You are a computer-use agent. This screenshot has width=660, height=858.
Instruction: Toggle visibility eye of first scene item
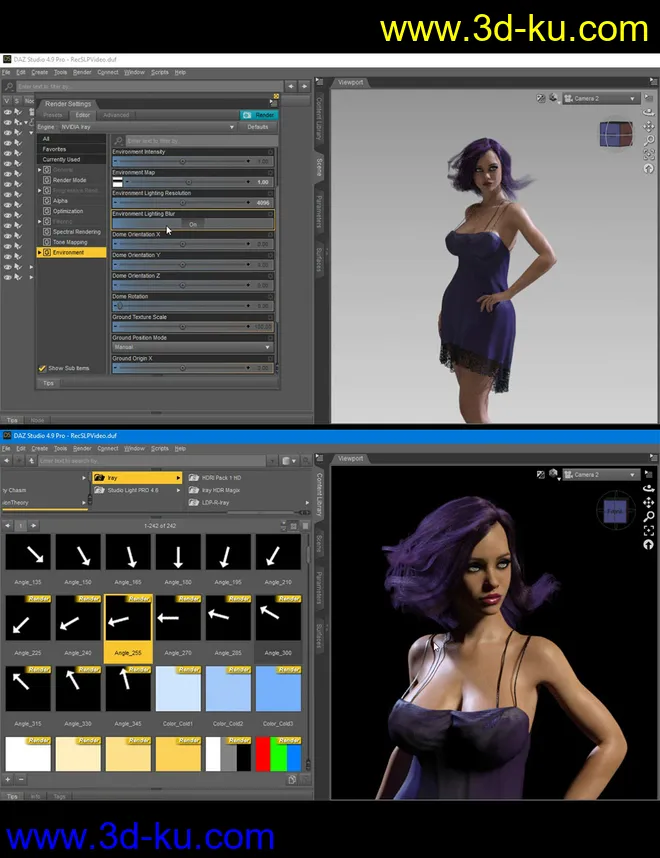7,113
